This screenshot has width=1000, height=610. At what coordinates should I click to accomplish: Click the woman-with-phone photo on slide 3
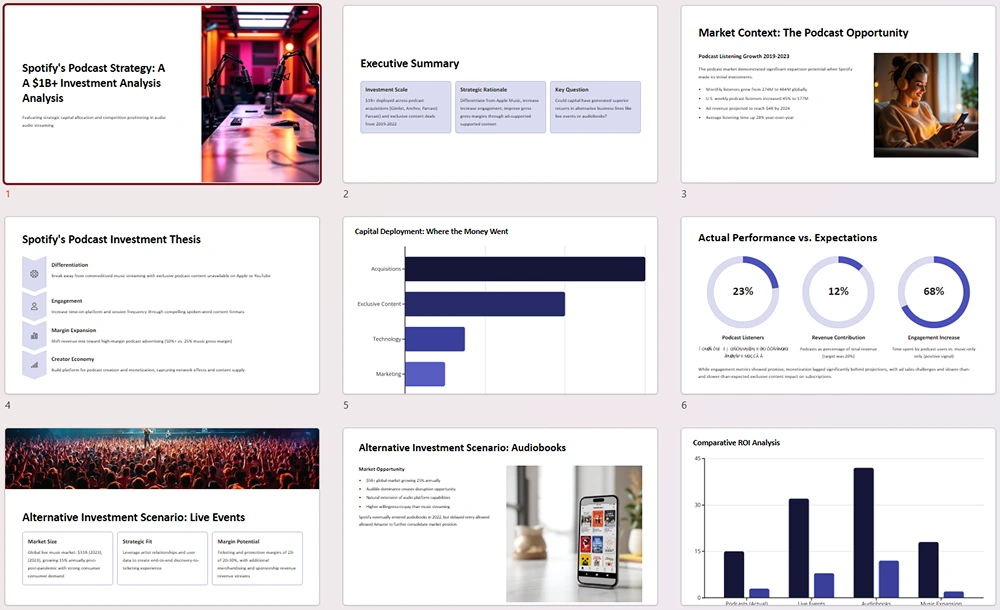927,105
